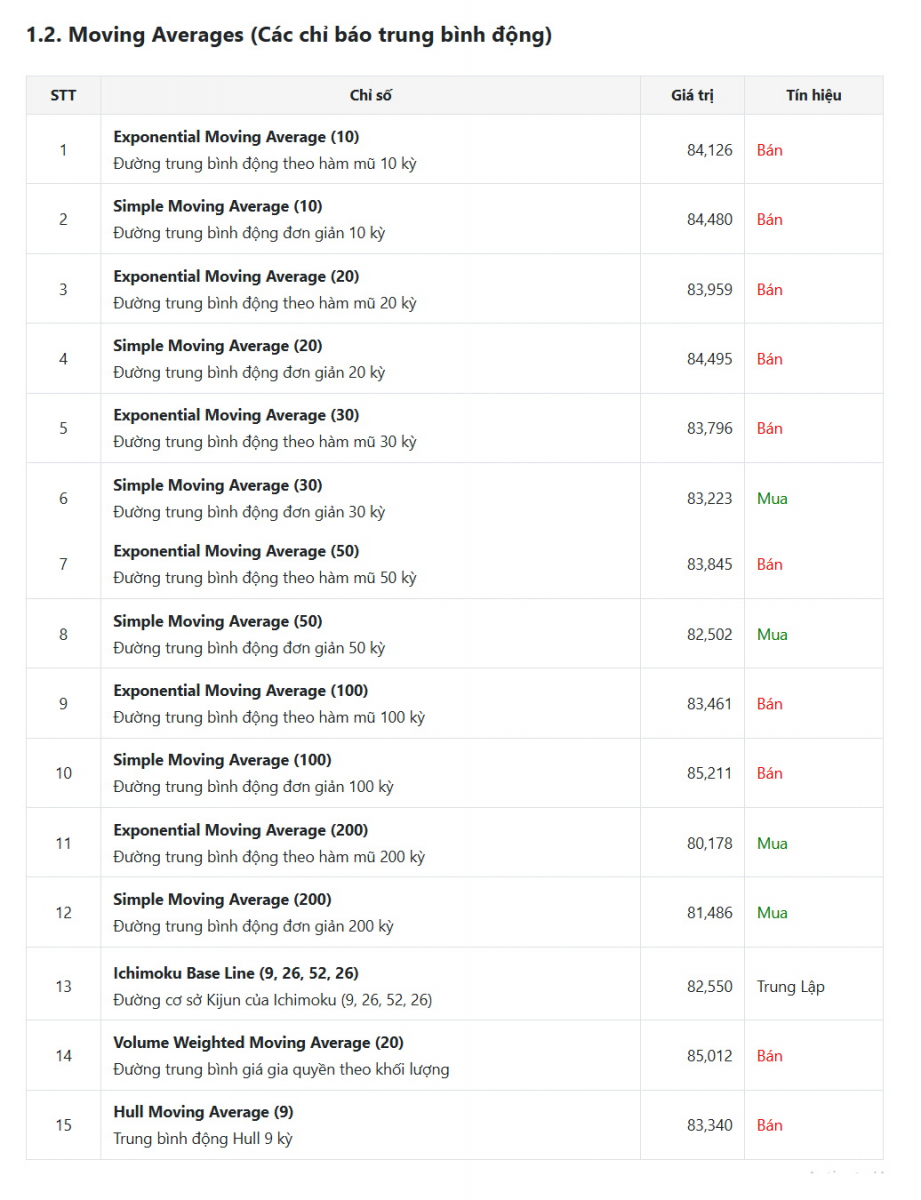The height and width of the screenshot is (1200, 921).
Task: Click Exponential Moving Average (20) indicator name
Action: tap(236, 277)
